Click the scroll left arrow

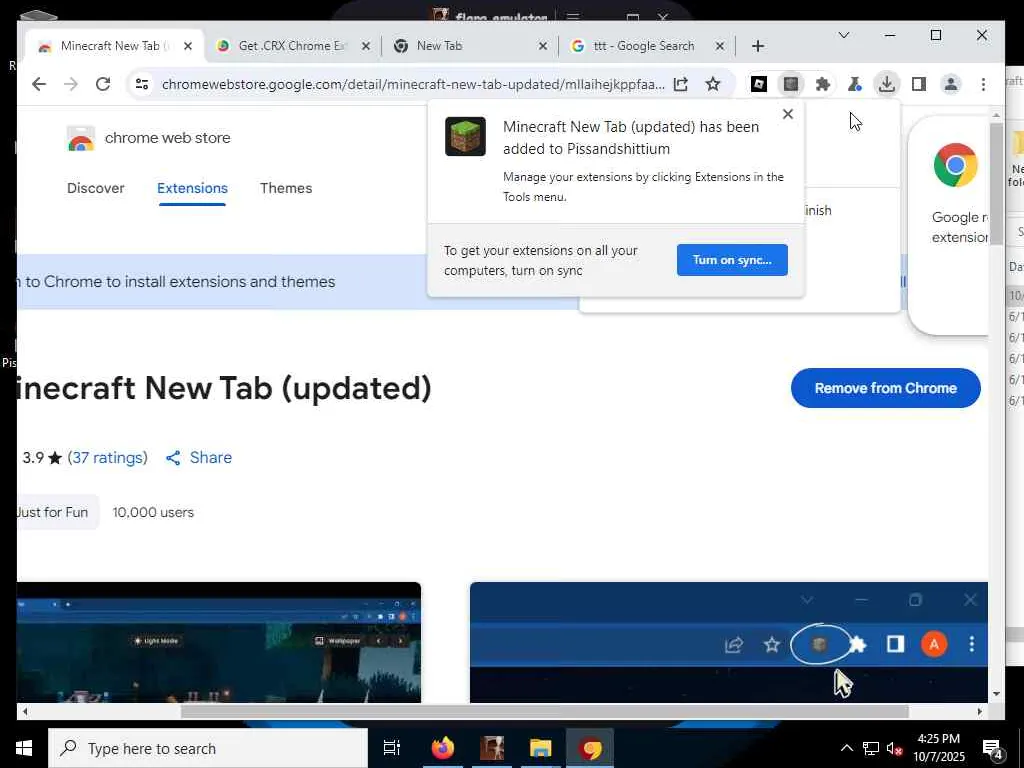(x=25, y=711)
